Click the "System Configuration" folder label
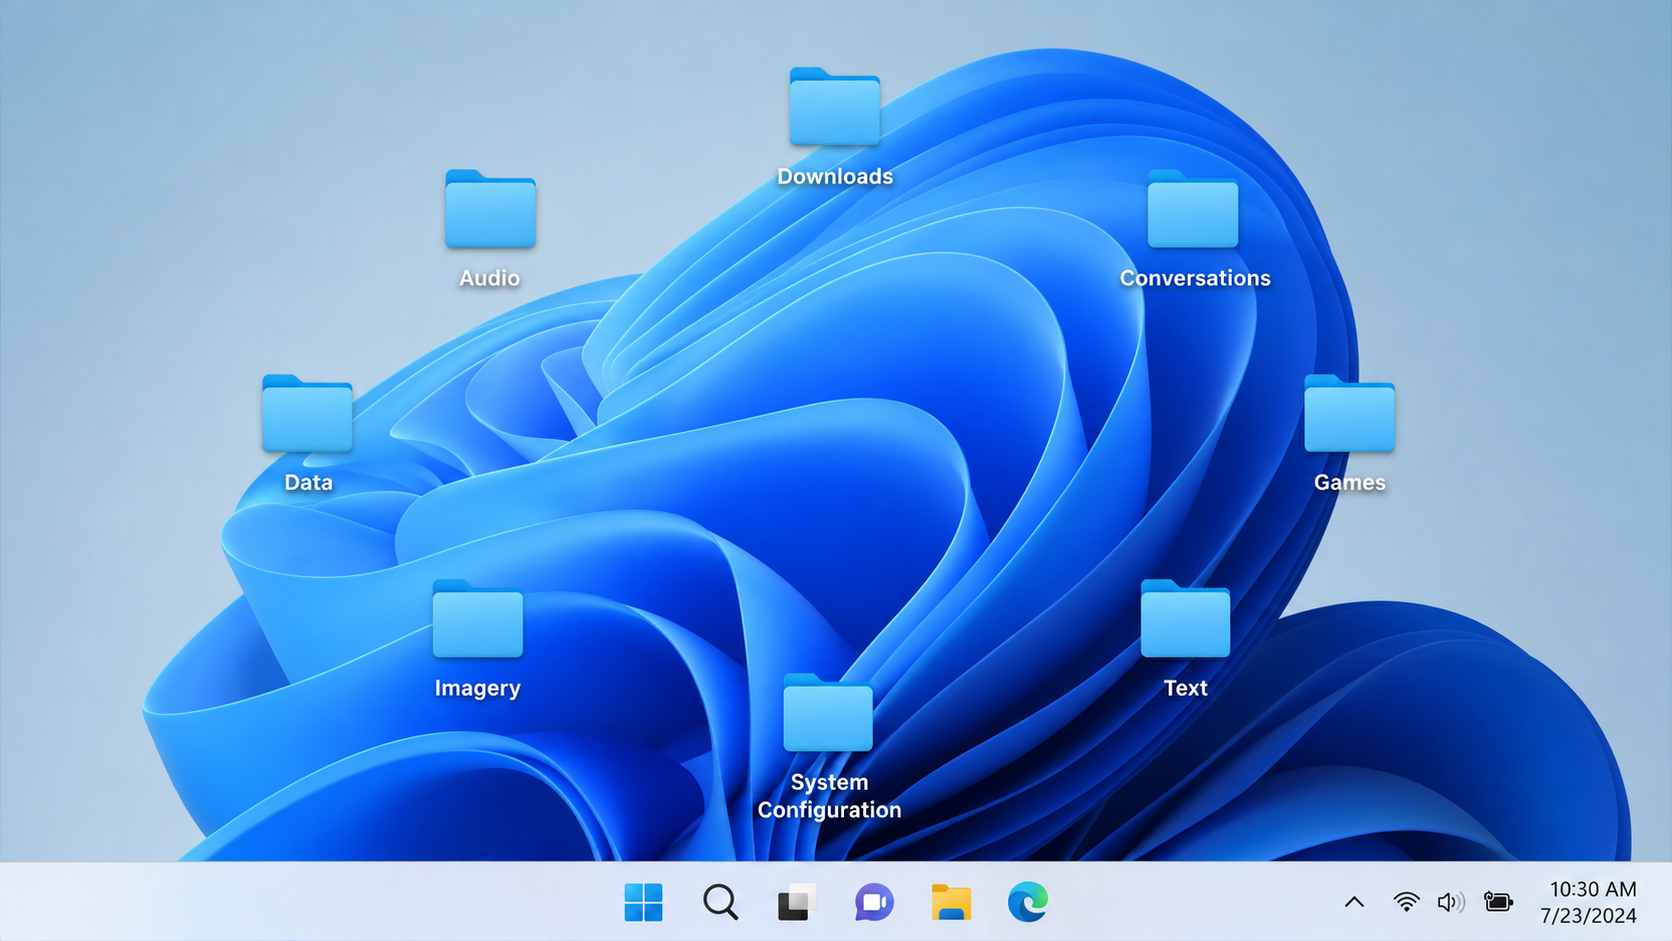This screenshot has width=1672, height=941. (829, 796)
